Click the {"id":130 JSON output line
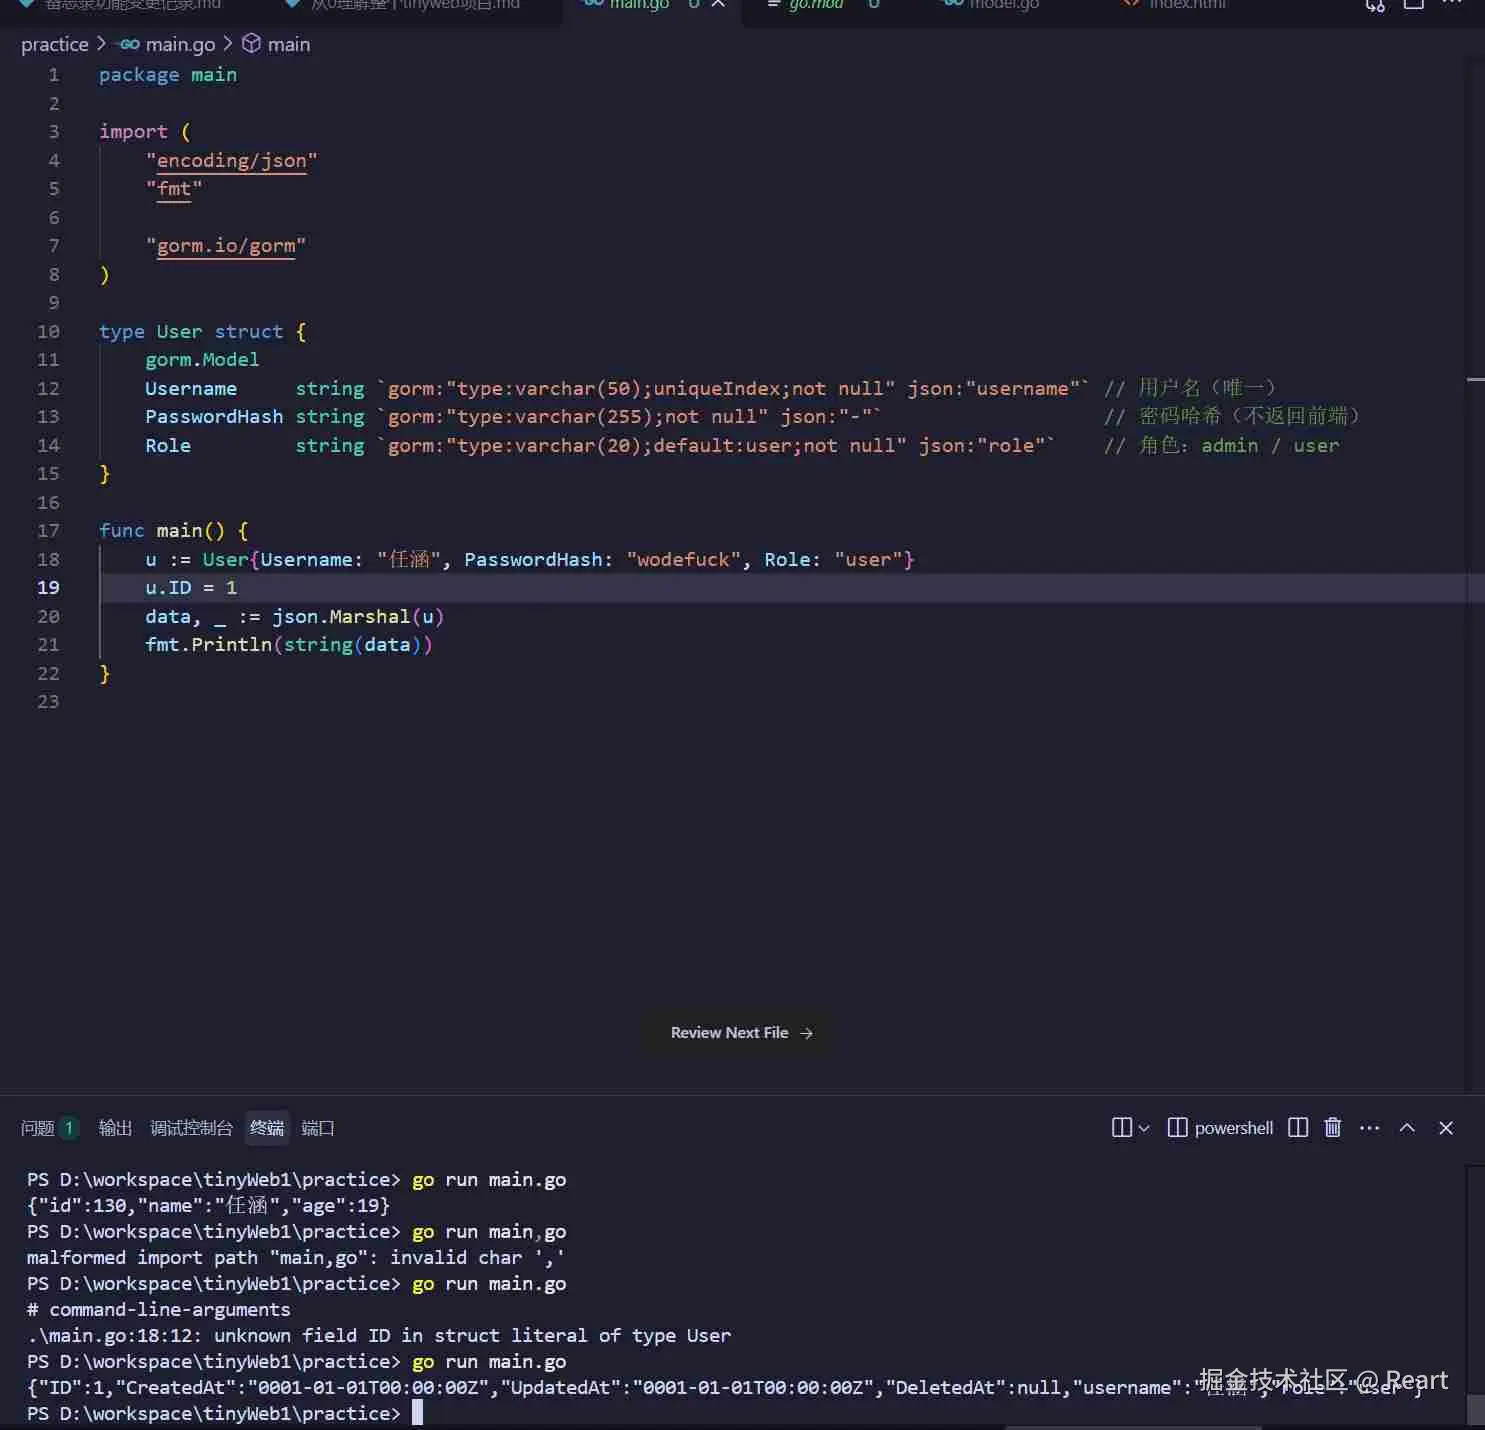Image resolution: width=1485 pixels, height=1430 pixels. click(208, 1206)
